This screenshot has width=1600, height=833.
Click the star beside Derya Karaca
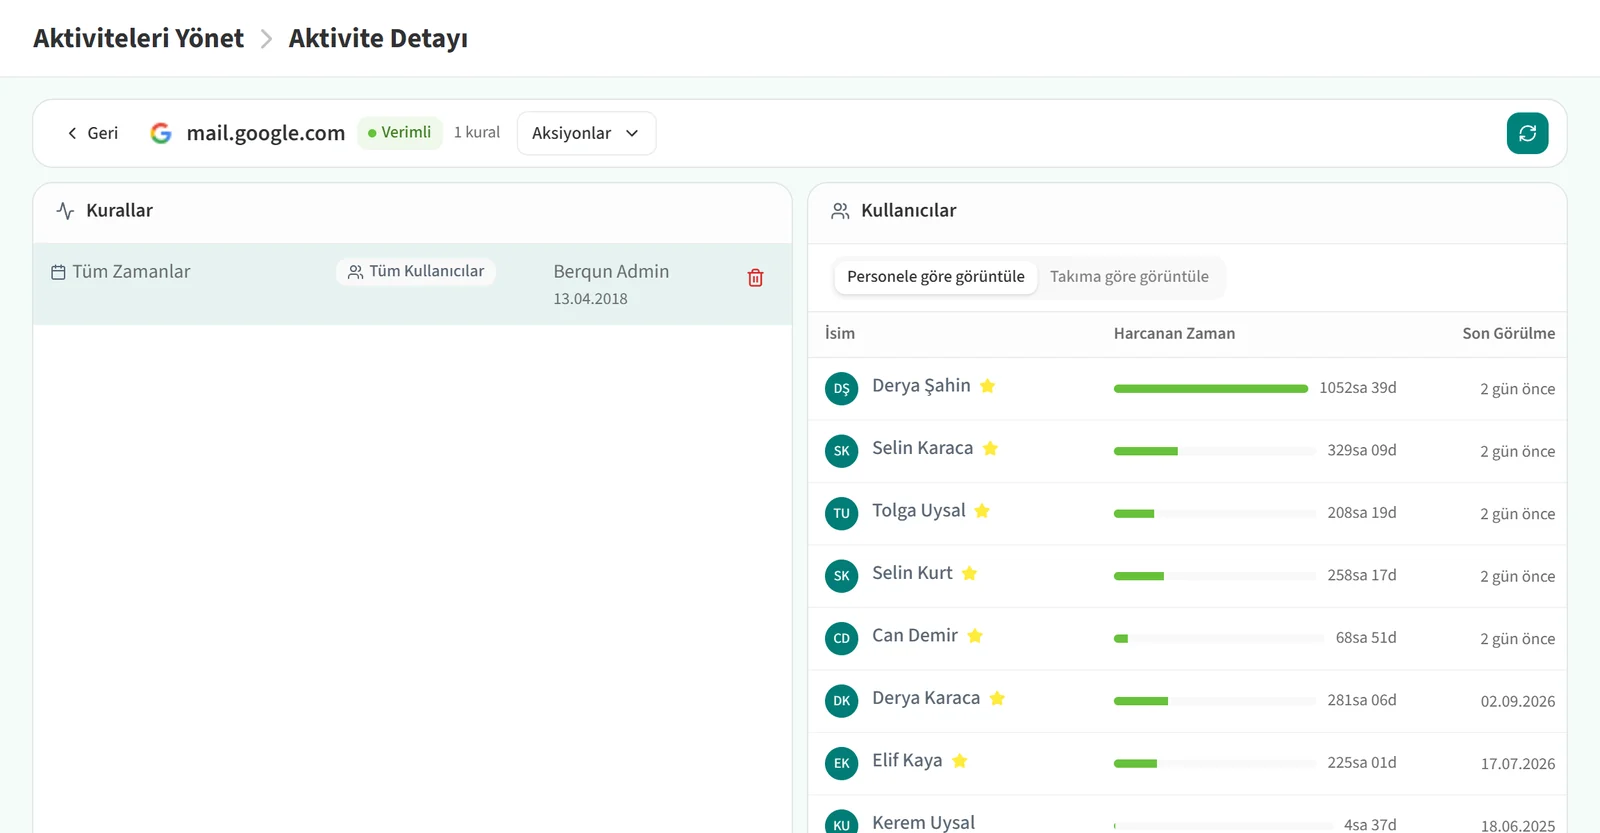click(x=997, y=698)
